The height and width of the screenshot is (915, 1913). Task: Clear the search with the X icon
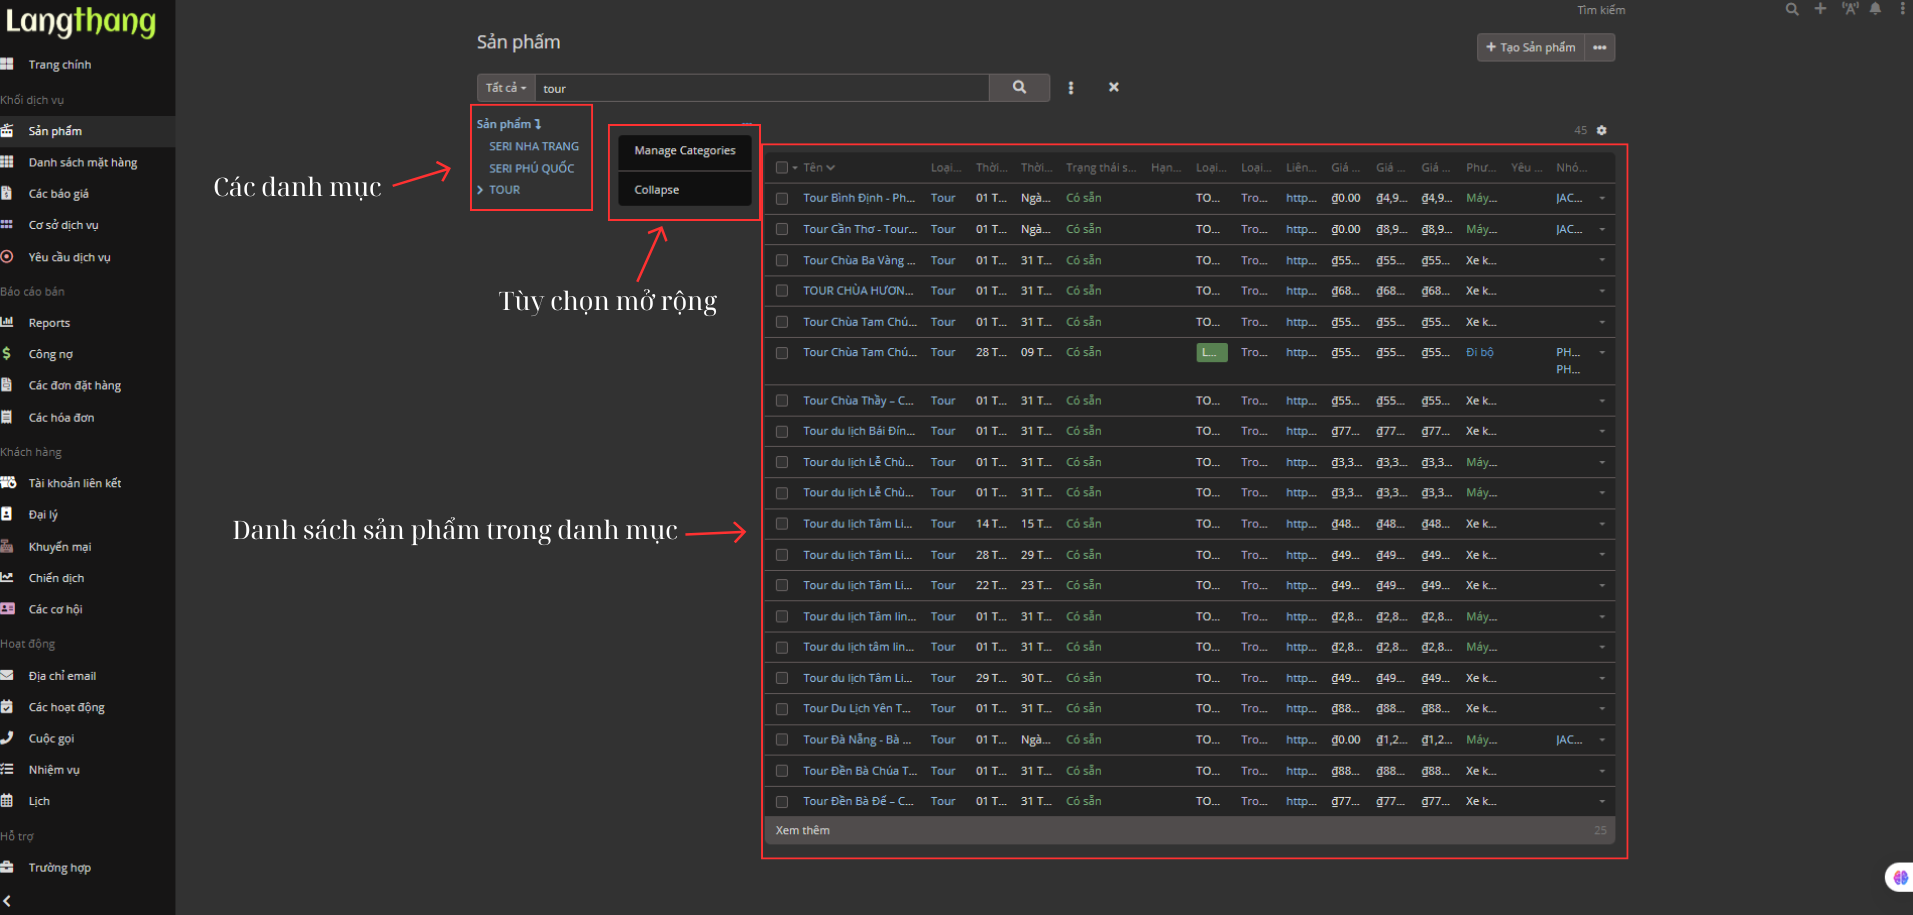tap(1113, 88)
